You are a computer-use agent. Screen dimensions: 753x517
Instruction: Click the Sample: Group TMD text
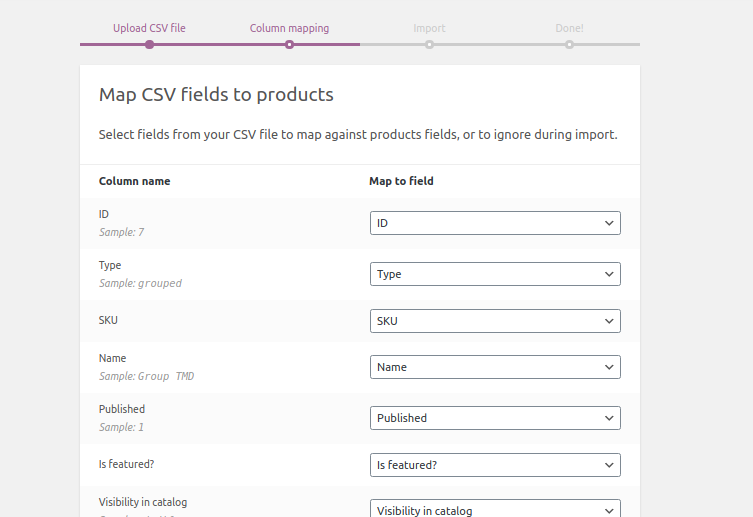point(146,376)
